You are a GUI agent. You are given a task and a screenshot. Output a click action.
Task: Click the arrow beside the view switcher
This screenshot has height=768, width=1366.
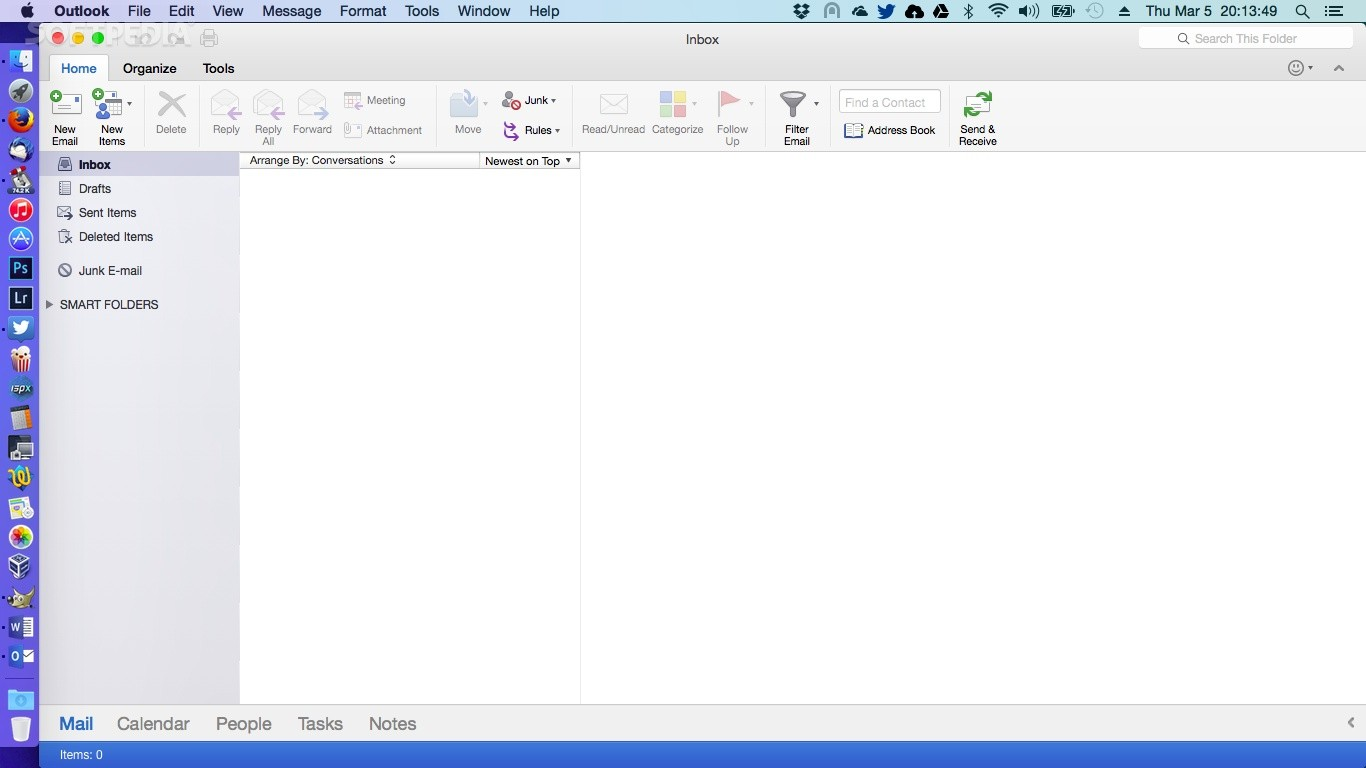[x=1351, y=722]
